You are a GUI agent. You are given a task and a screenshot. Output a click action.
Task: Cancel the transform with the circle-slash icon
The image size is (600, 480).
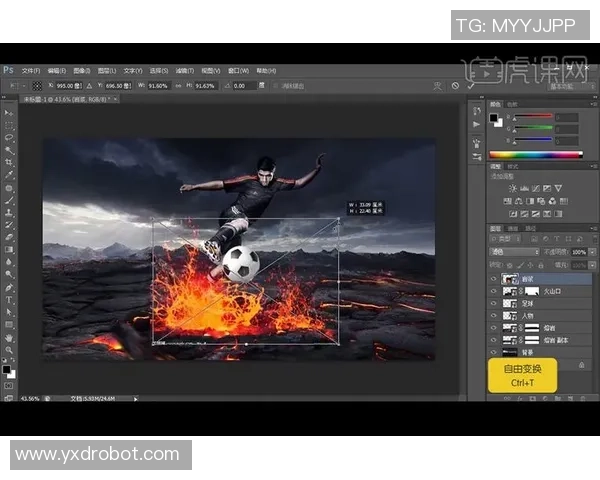(x=455, y=86)
